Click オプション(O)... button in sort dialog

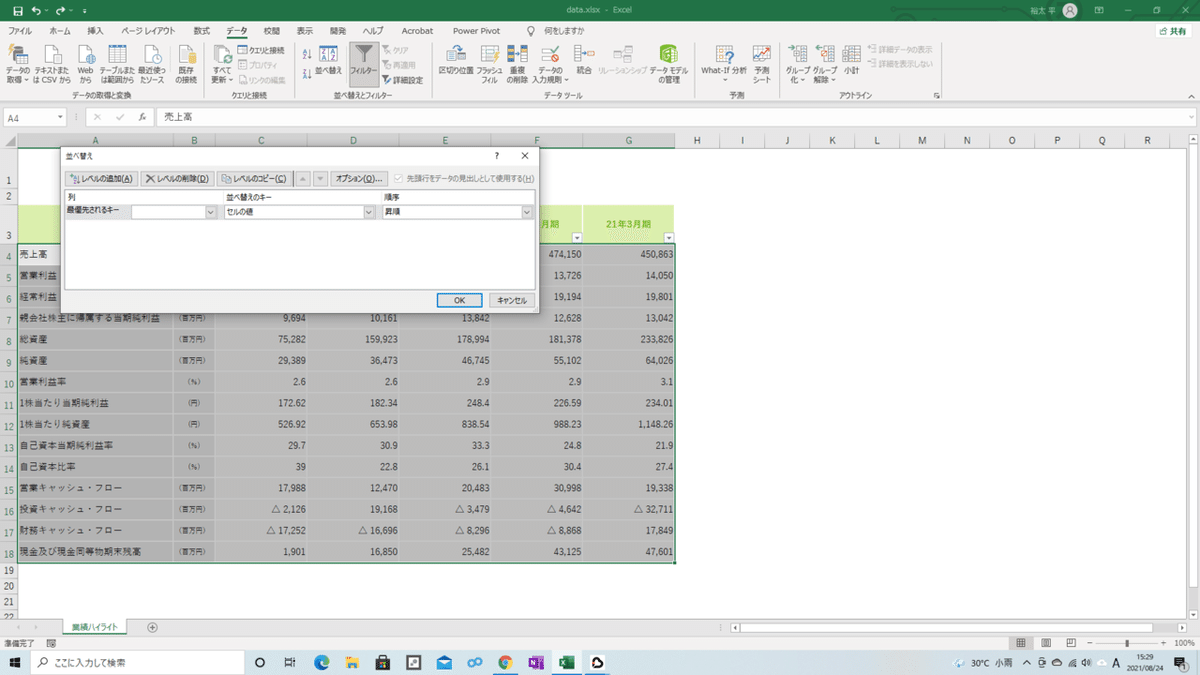pyautogui.click(x=359, y=179)
